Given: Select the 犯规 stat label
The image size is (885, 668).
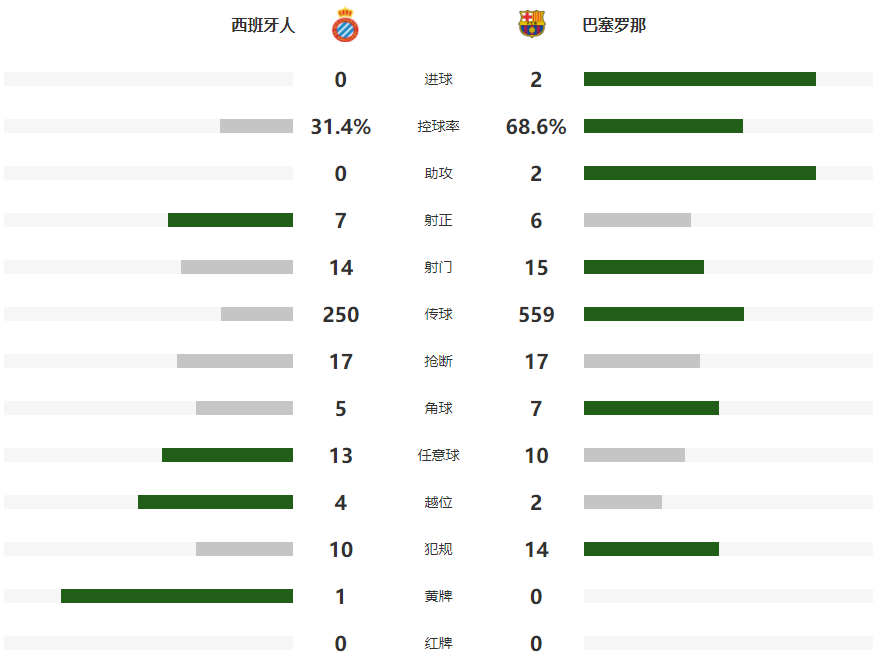Looking at the screenshot, I should pyautogui.click(x=438, y=550).
